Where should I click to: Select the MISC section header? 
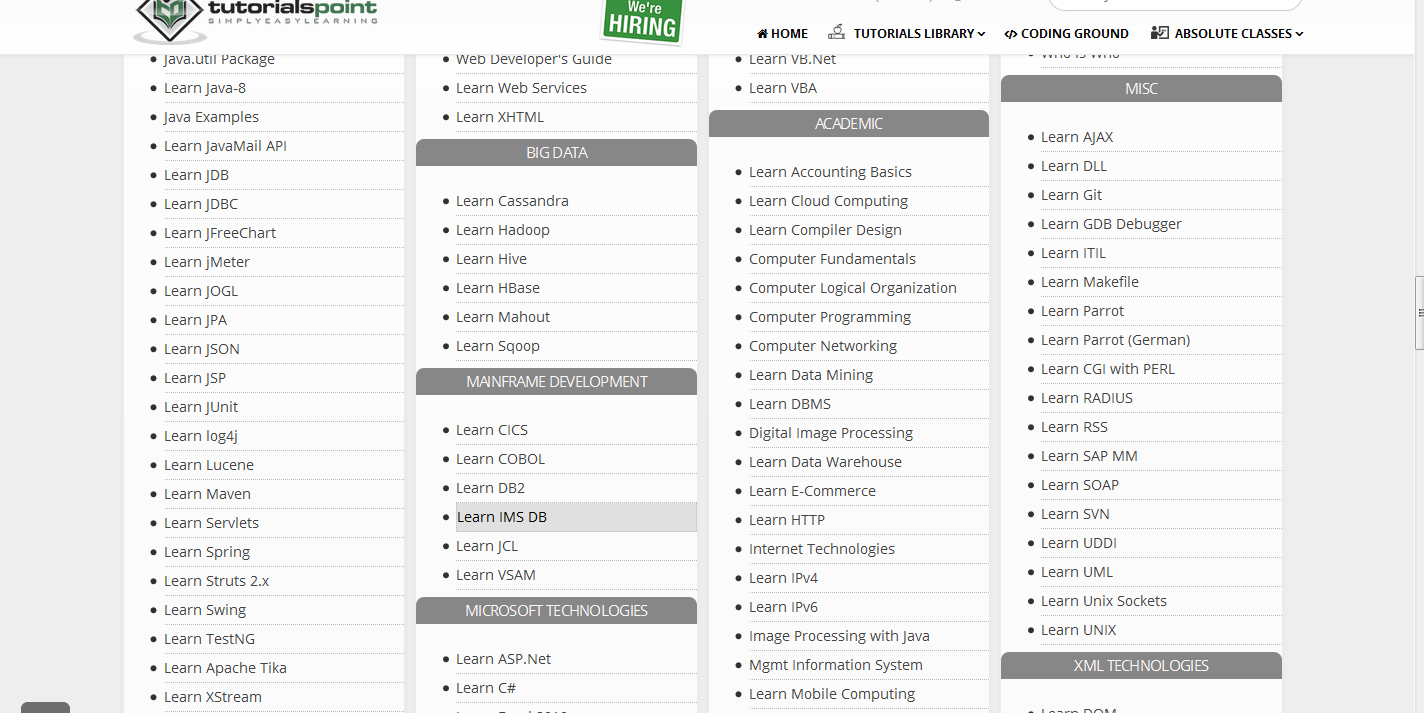point(1141,89)
